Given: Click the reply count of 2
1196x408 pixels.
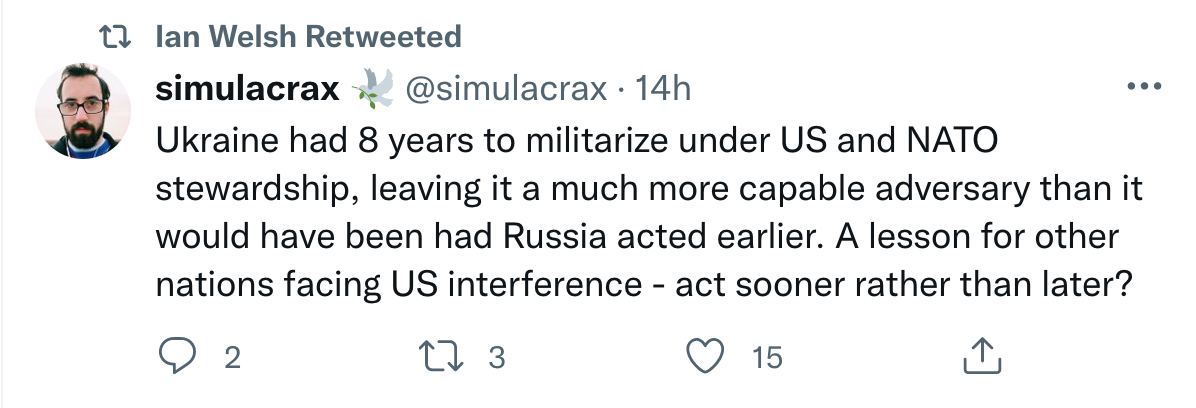Looking at the screenshot, I should tap(232, 358).
